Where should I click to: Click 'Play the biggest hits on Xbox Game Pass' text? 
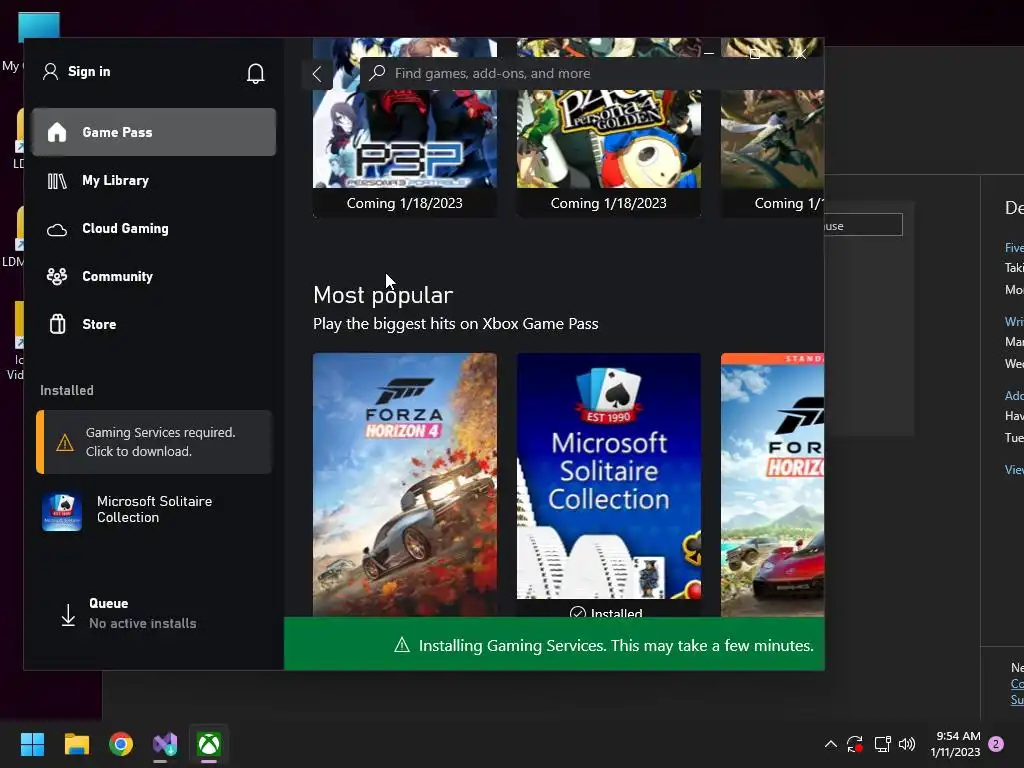(x=455, y=324)
